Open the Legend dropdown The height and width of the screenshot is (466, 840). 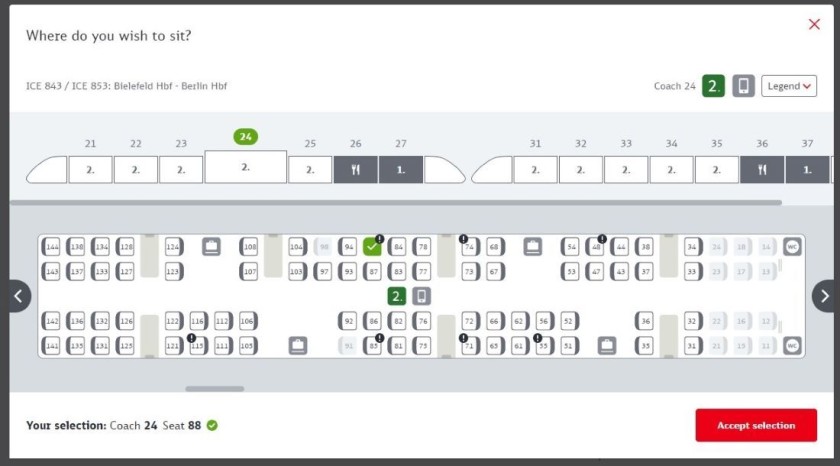point(789,86)
